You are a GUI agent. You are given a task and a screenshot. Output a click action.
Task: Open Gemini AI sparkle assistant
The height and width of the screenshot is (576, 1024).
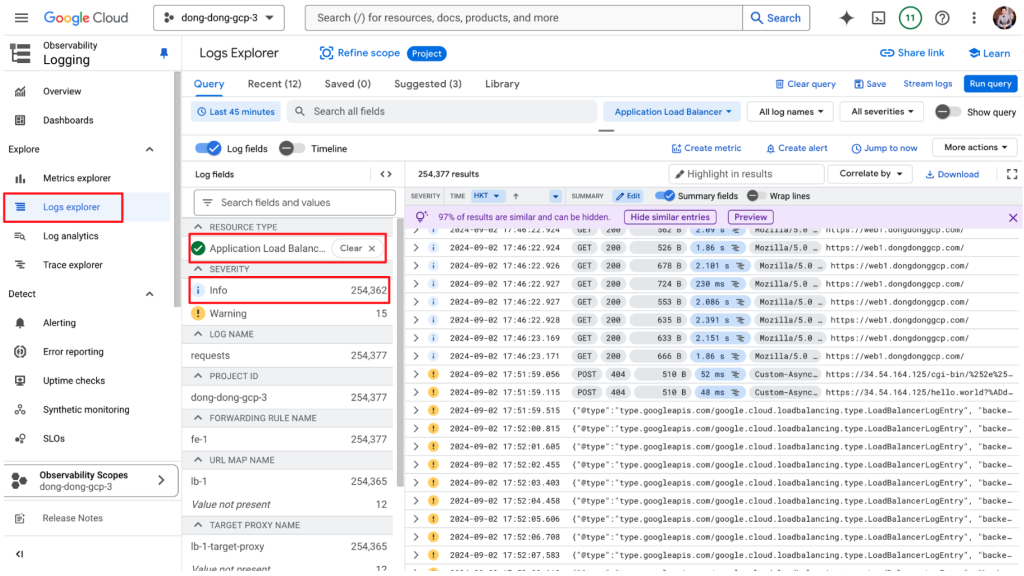846,18
